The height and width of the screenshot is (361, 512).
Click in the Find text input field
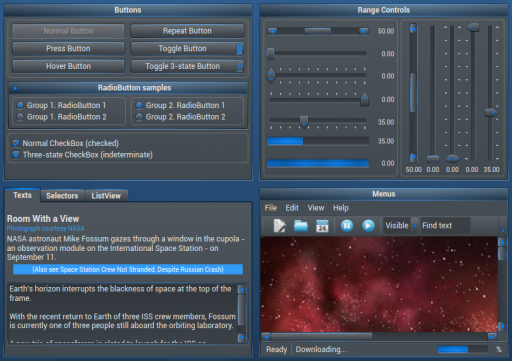click(x=445, y=226)
